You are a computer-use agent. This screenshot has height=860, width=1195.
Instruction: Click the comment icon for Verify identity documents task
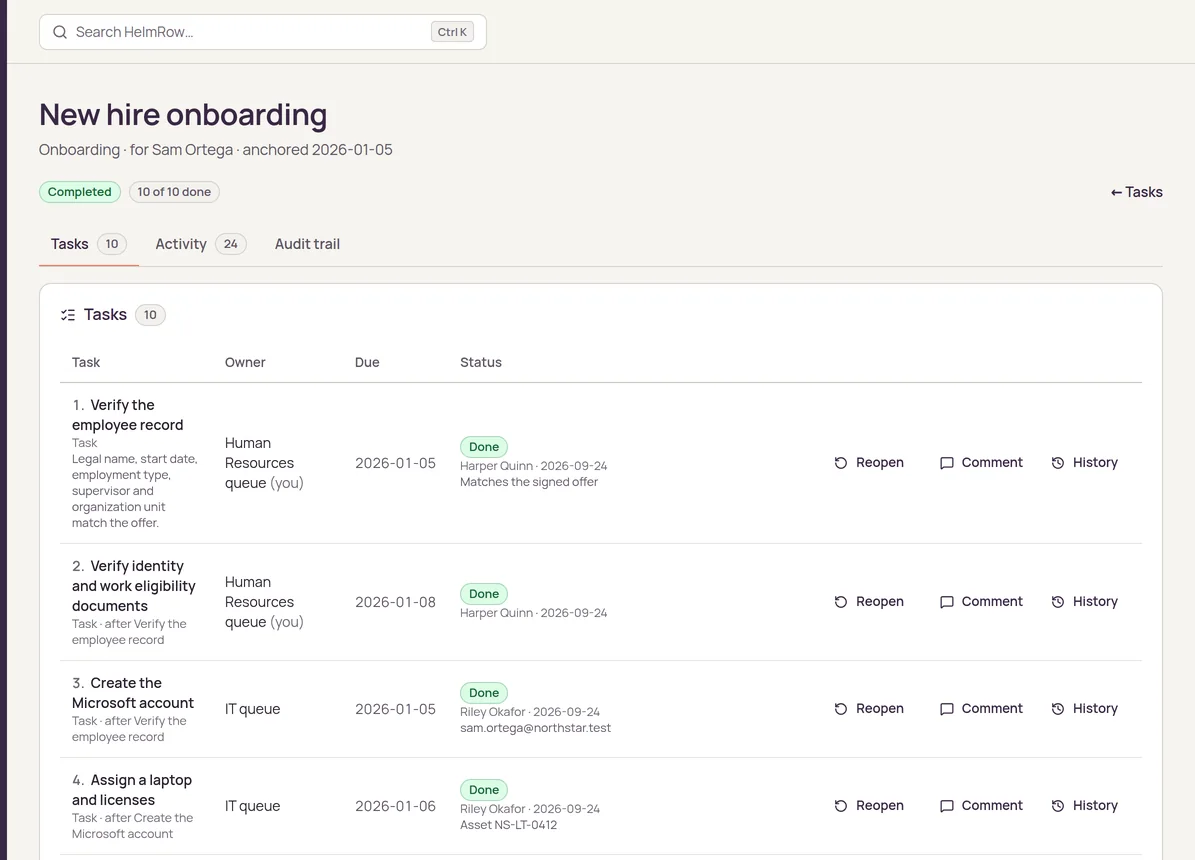click(947, 602)
